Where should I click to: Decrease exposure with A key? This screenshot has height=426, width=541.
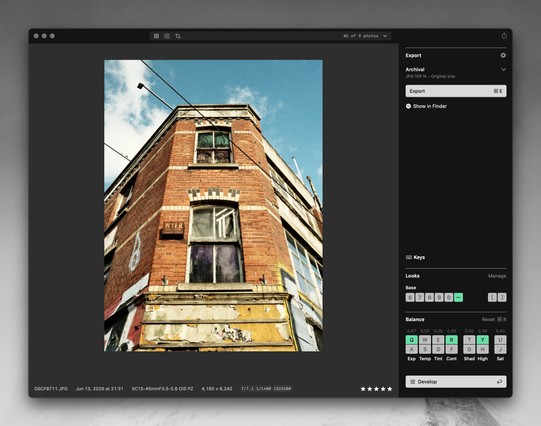click(412, 349)
